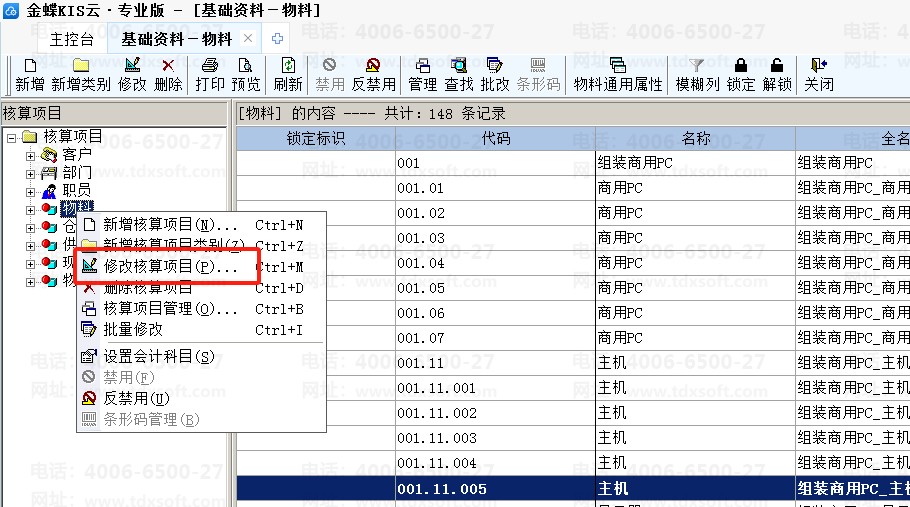Click the 打印 (Print) toolbar icon
The image size is (910, 507).
pyautogui.click(x=210, y=75)
